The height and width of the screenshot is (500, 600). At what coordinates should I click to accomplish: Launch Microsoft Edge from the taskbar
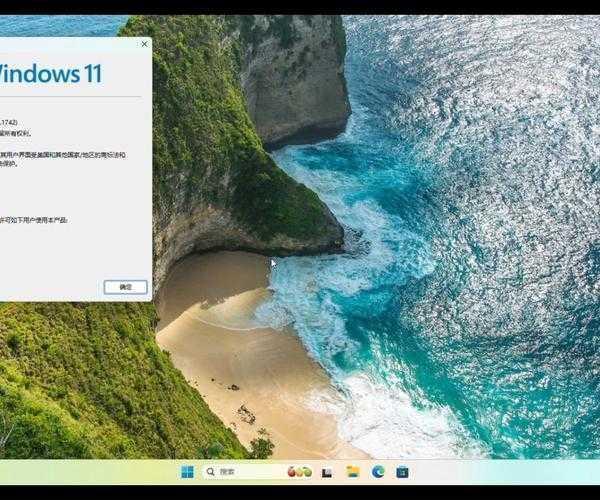pos(378,472)
